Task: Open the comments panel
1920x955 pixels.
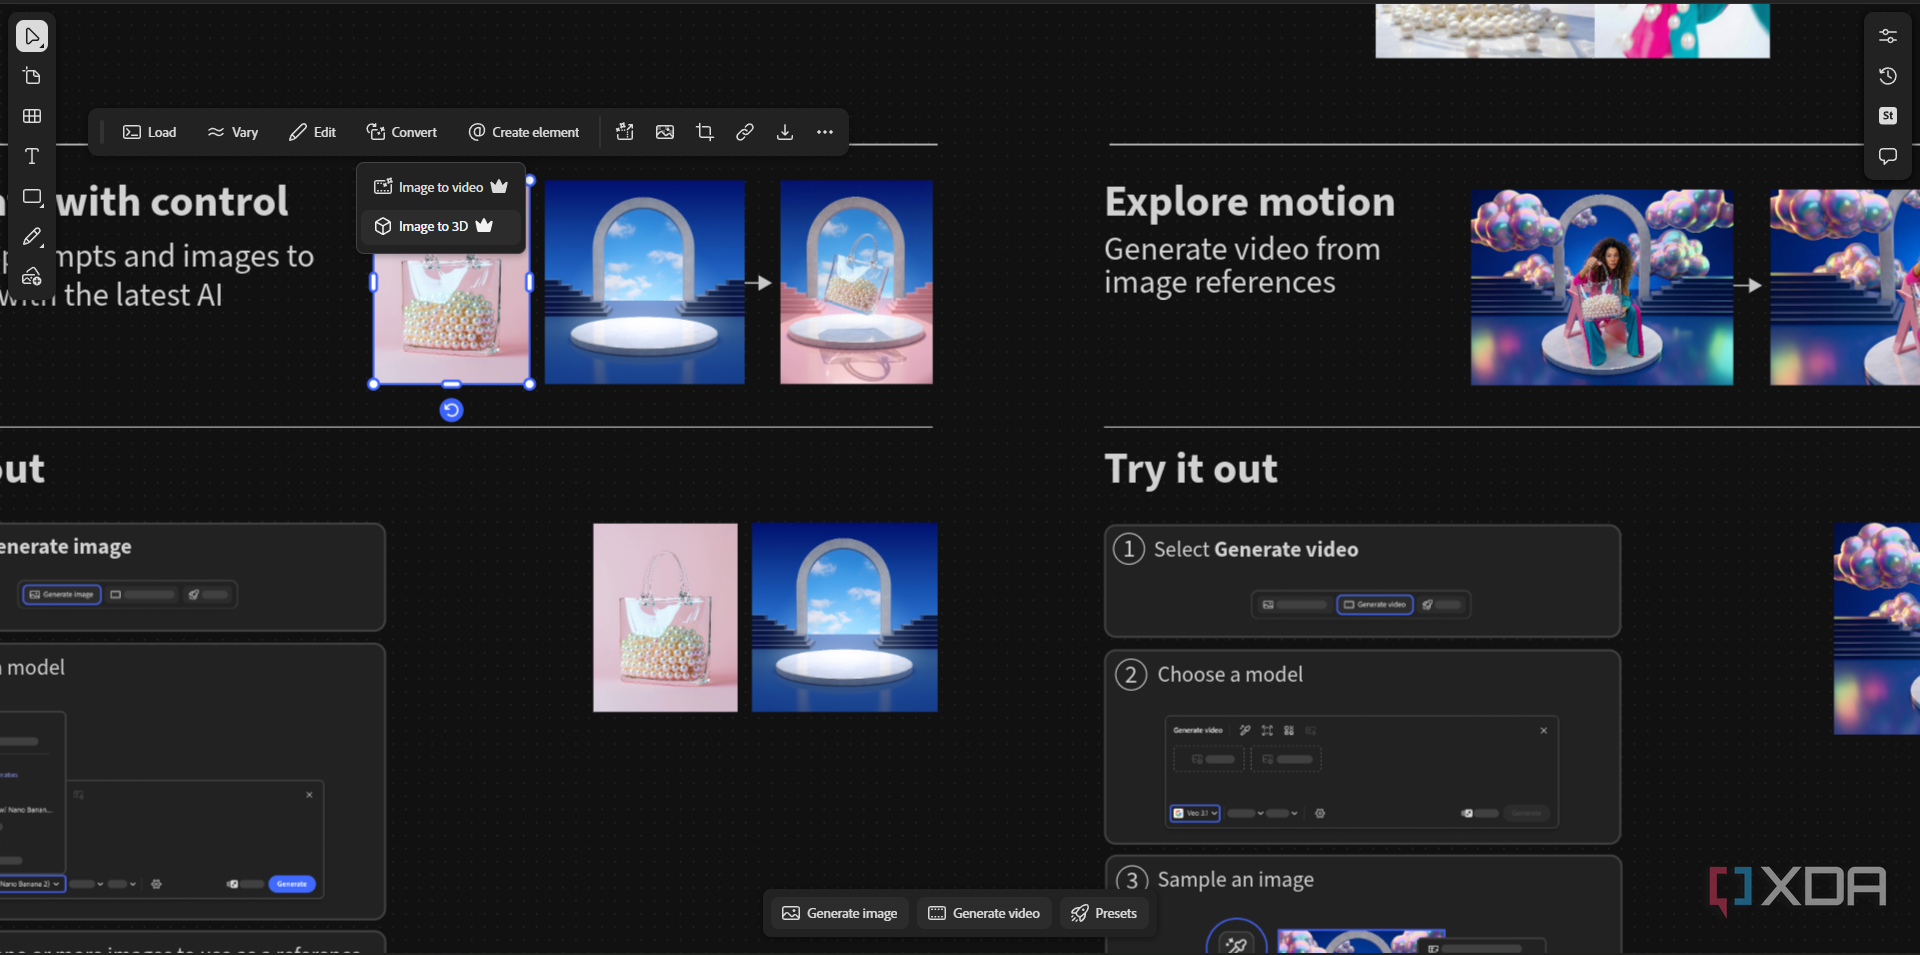Action: 1888,156
